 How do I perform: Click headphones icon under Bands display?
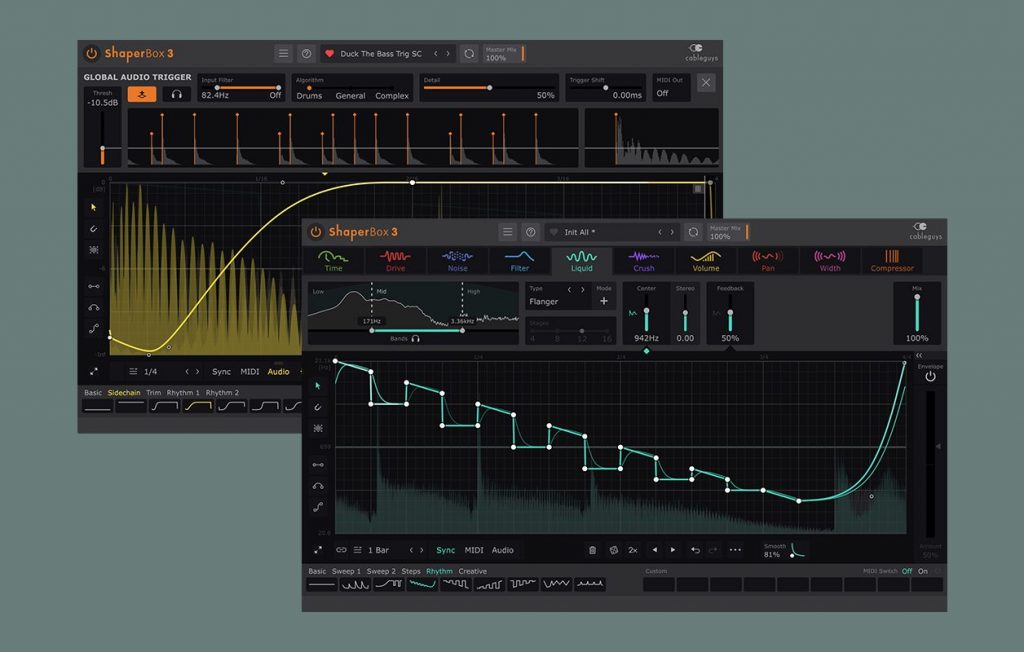pyautogui.click(x=415, y=339)
